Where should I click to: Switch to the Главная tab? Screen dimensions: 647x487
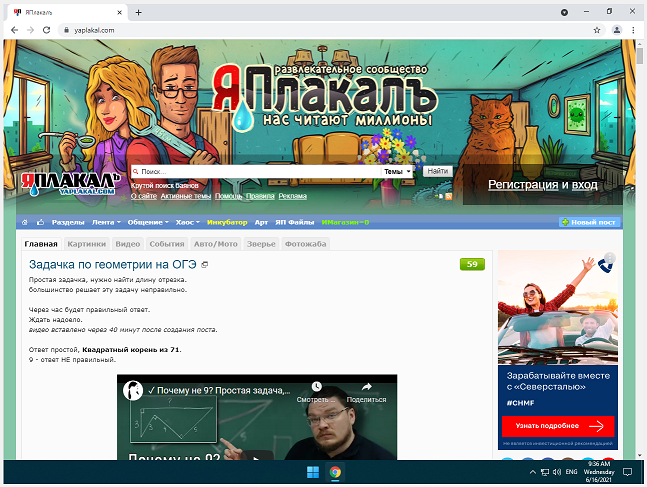[x=41, y=244]
